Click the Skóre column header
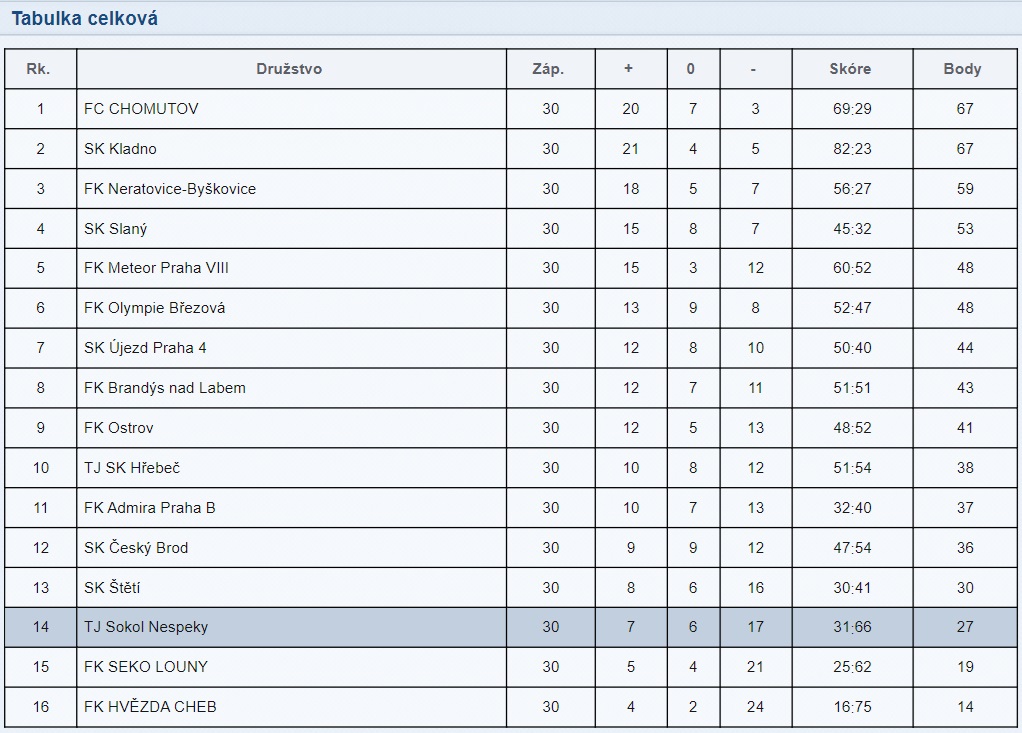The height and width of the screenshot is (733, 1022). tap(850, 69)
